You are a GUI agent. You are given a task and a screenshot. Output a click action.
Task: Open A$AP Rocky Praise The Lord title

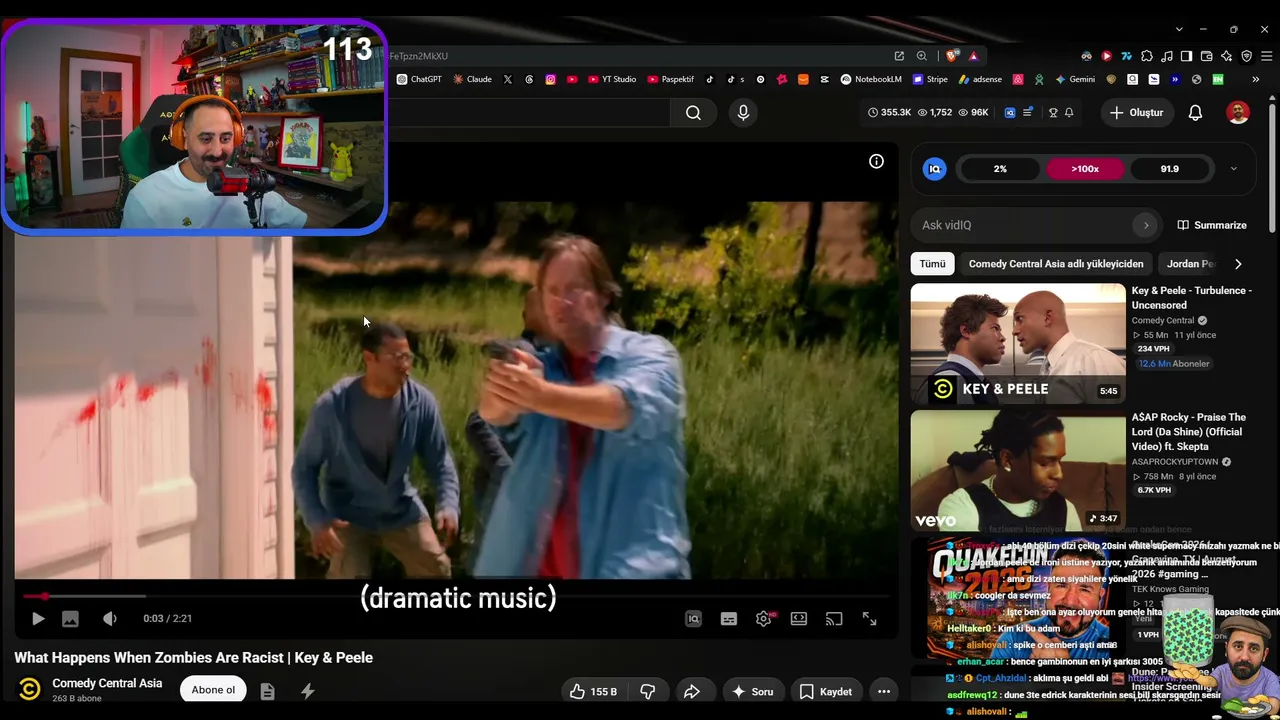[1189, 431]
